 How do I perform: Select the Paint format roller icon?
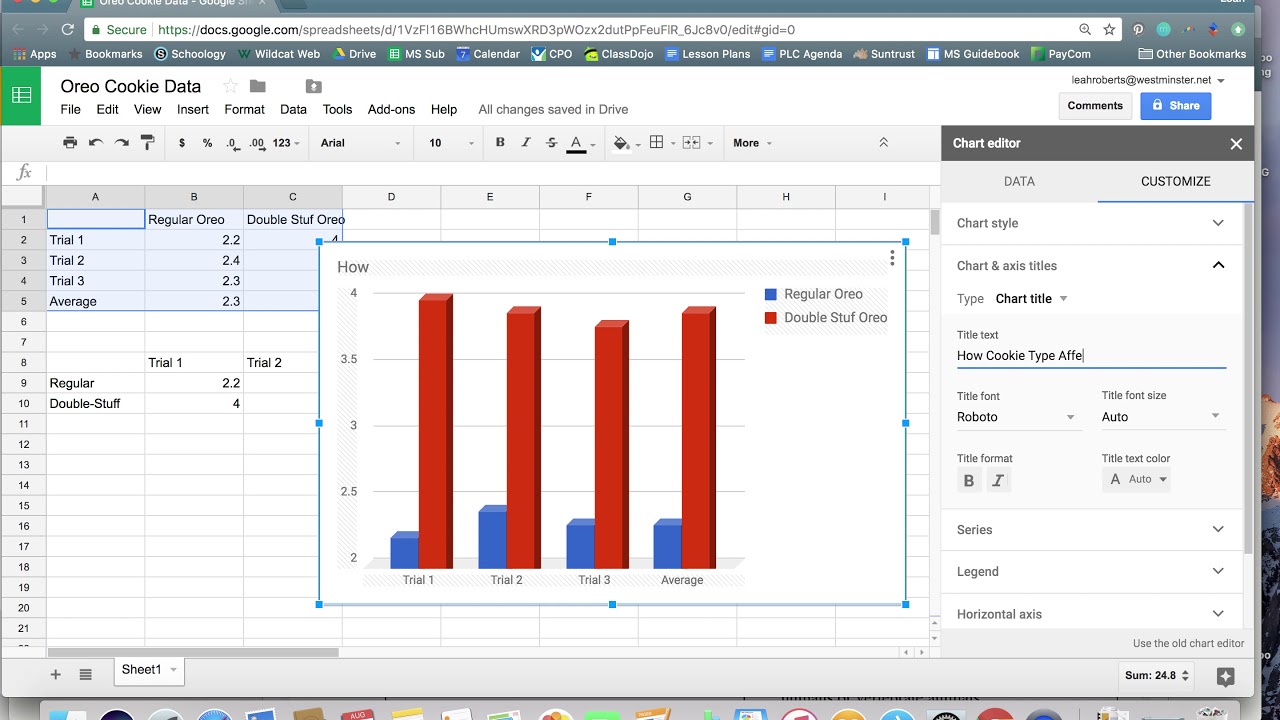tap(147, 143)
